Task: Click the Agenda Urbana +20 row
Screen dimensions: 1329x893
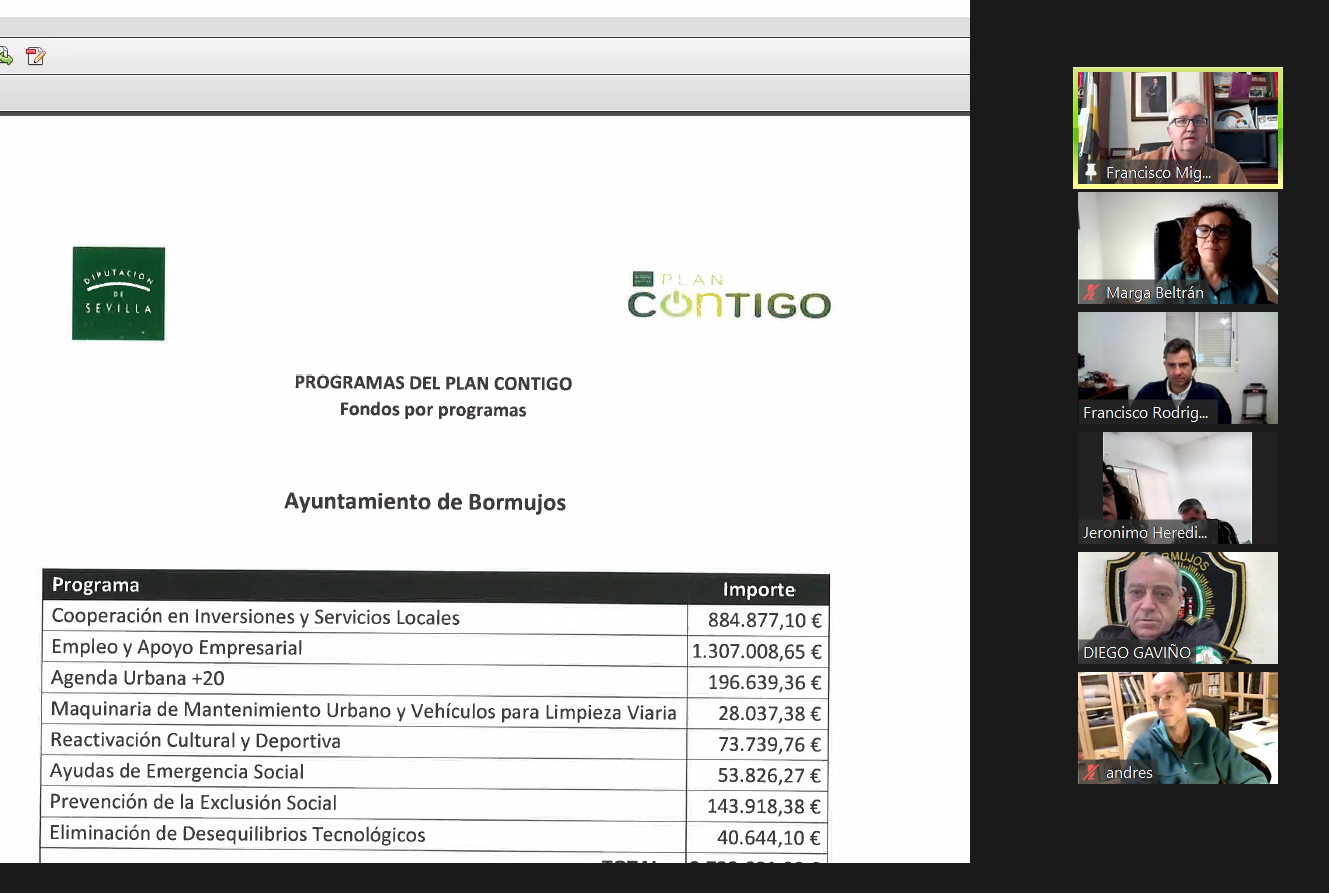Action: point(138,679)
